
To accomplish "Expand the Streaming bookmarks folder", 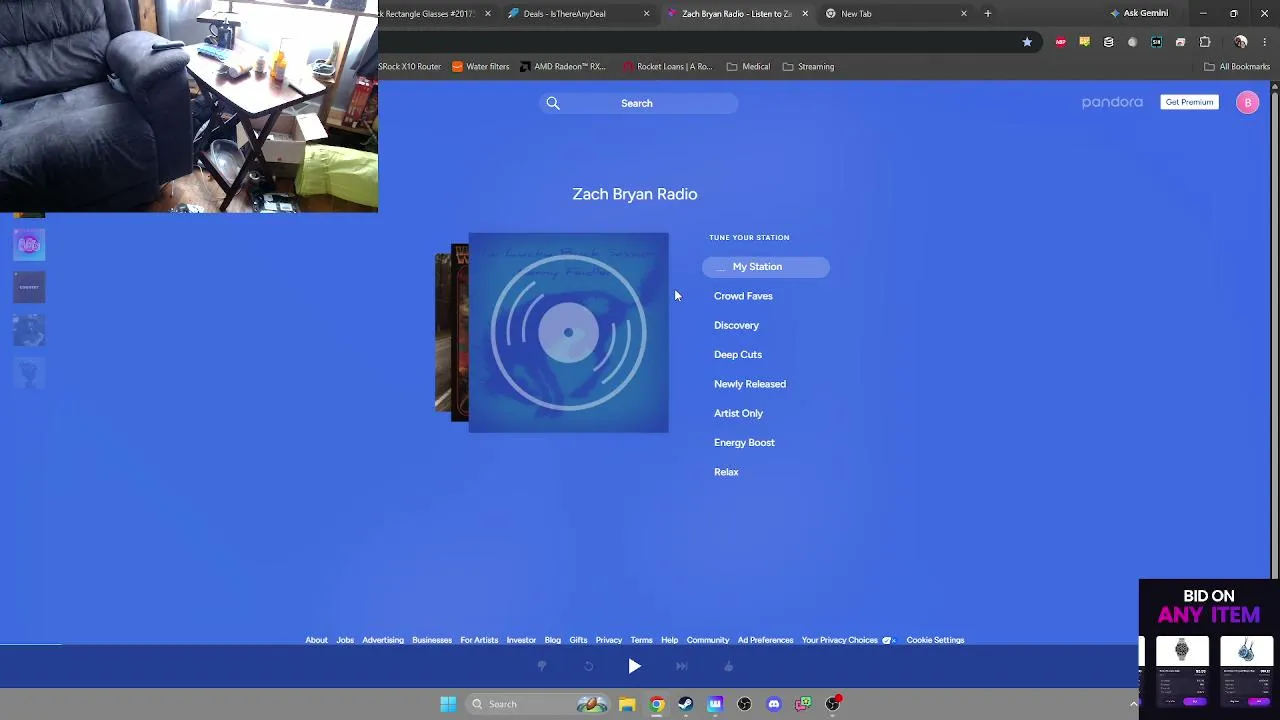I will click(808, 67).
